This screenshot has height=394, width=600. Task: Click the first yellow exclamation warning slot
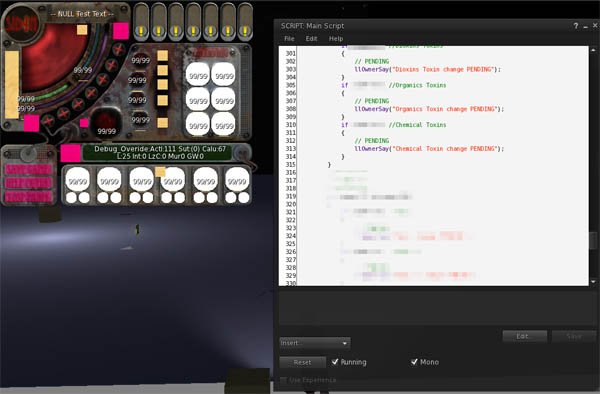(x=141, y=21)
